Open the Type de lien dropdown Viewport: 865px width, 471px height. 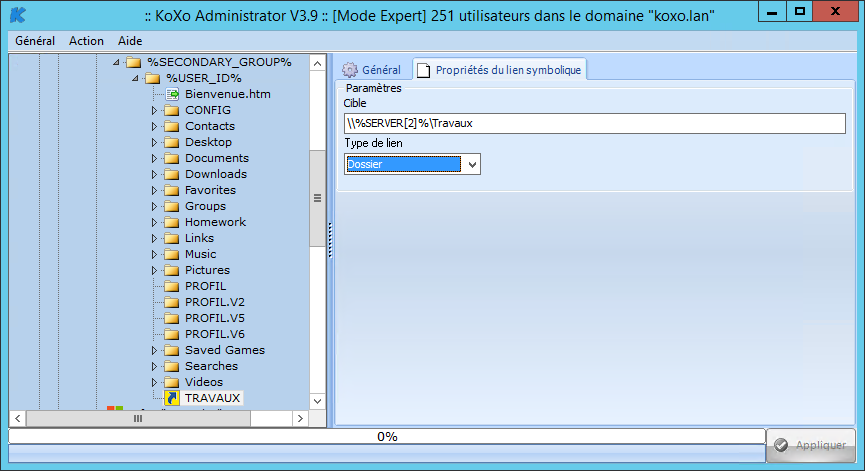(x=472, y=164)
